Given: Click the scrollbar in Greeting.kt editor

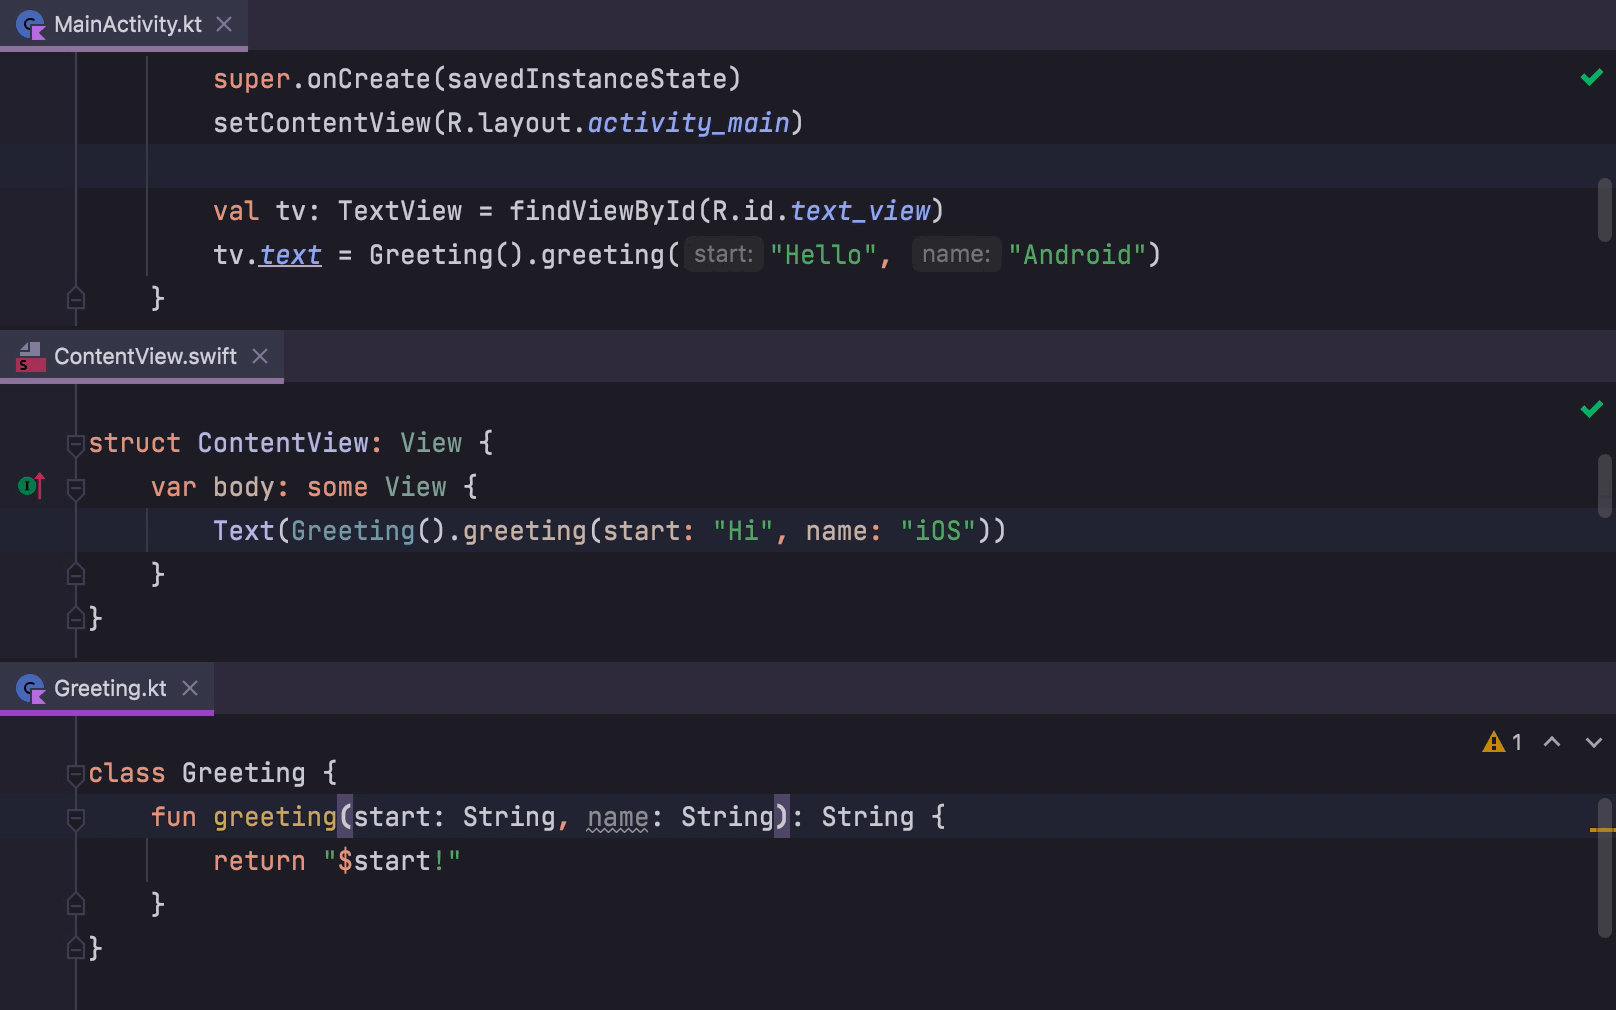Looking at the screenshot, I should pos(1605,868).
